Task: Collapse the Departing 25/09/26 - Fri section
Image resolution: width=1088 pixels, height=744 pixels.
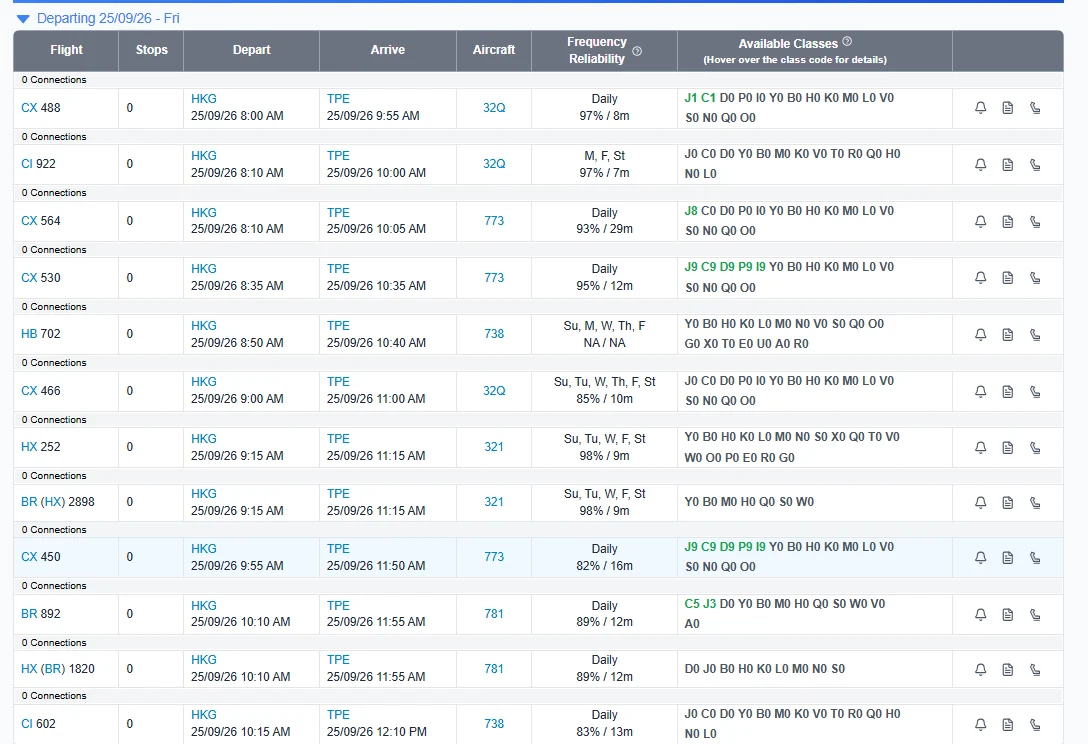Action: [23, 19]
